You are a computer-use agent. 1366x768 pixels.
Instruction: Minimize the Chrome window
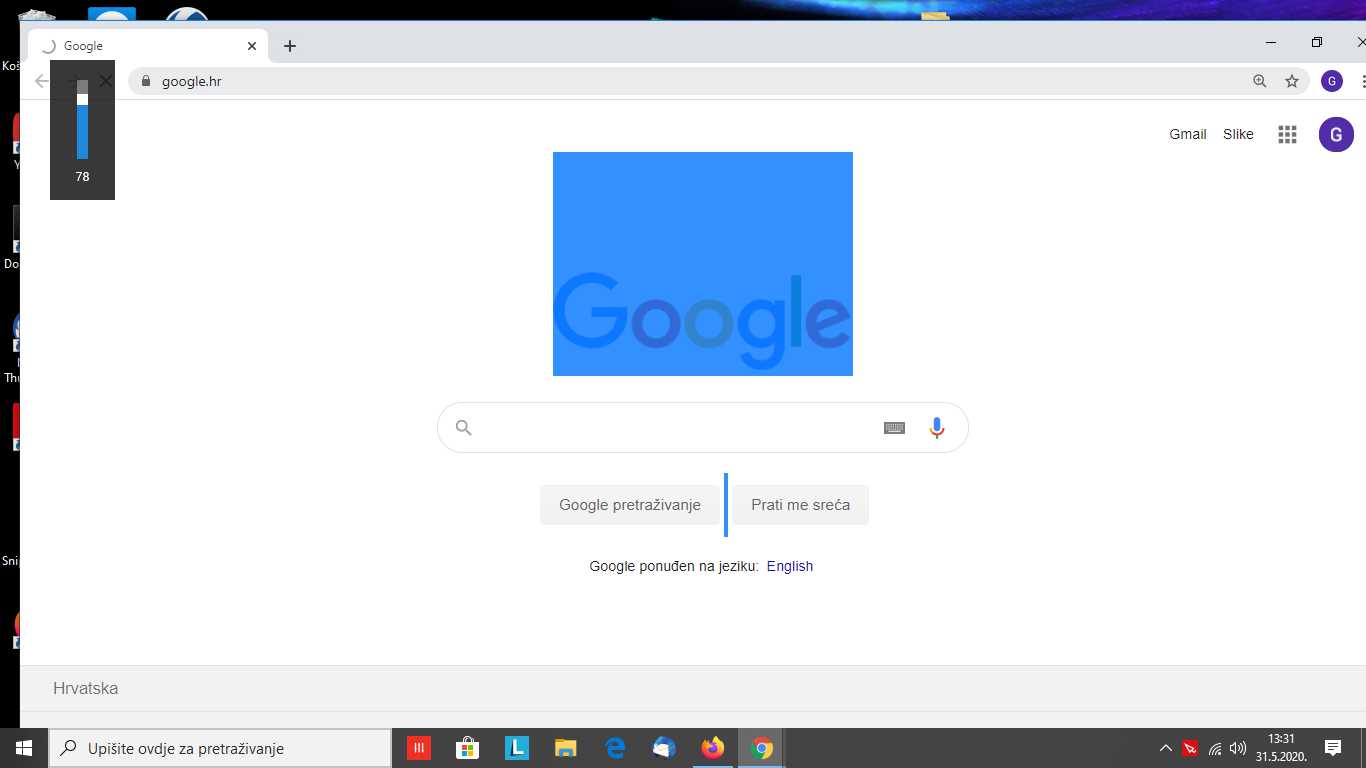(1271, 42)
